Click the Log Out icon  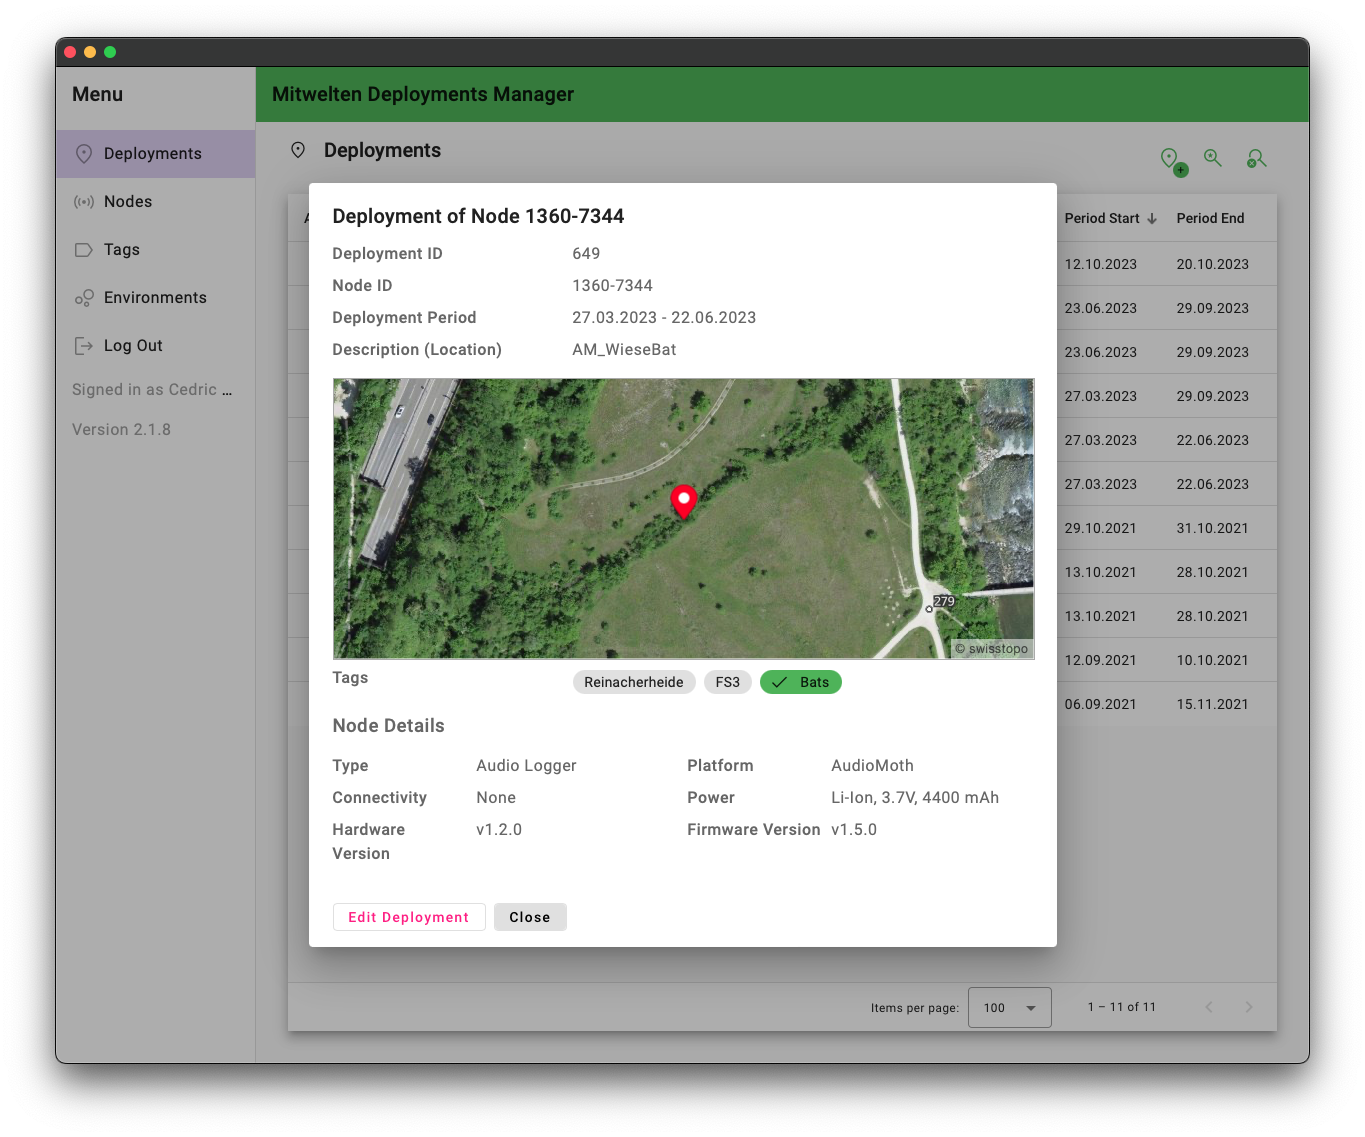click(84, 346)
